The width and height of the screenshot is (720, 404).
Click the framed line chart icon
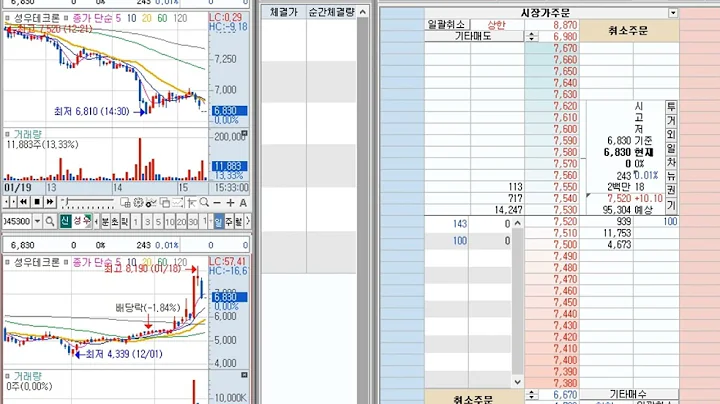[x=178, y=202]
